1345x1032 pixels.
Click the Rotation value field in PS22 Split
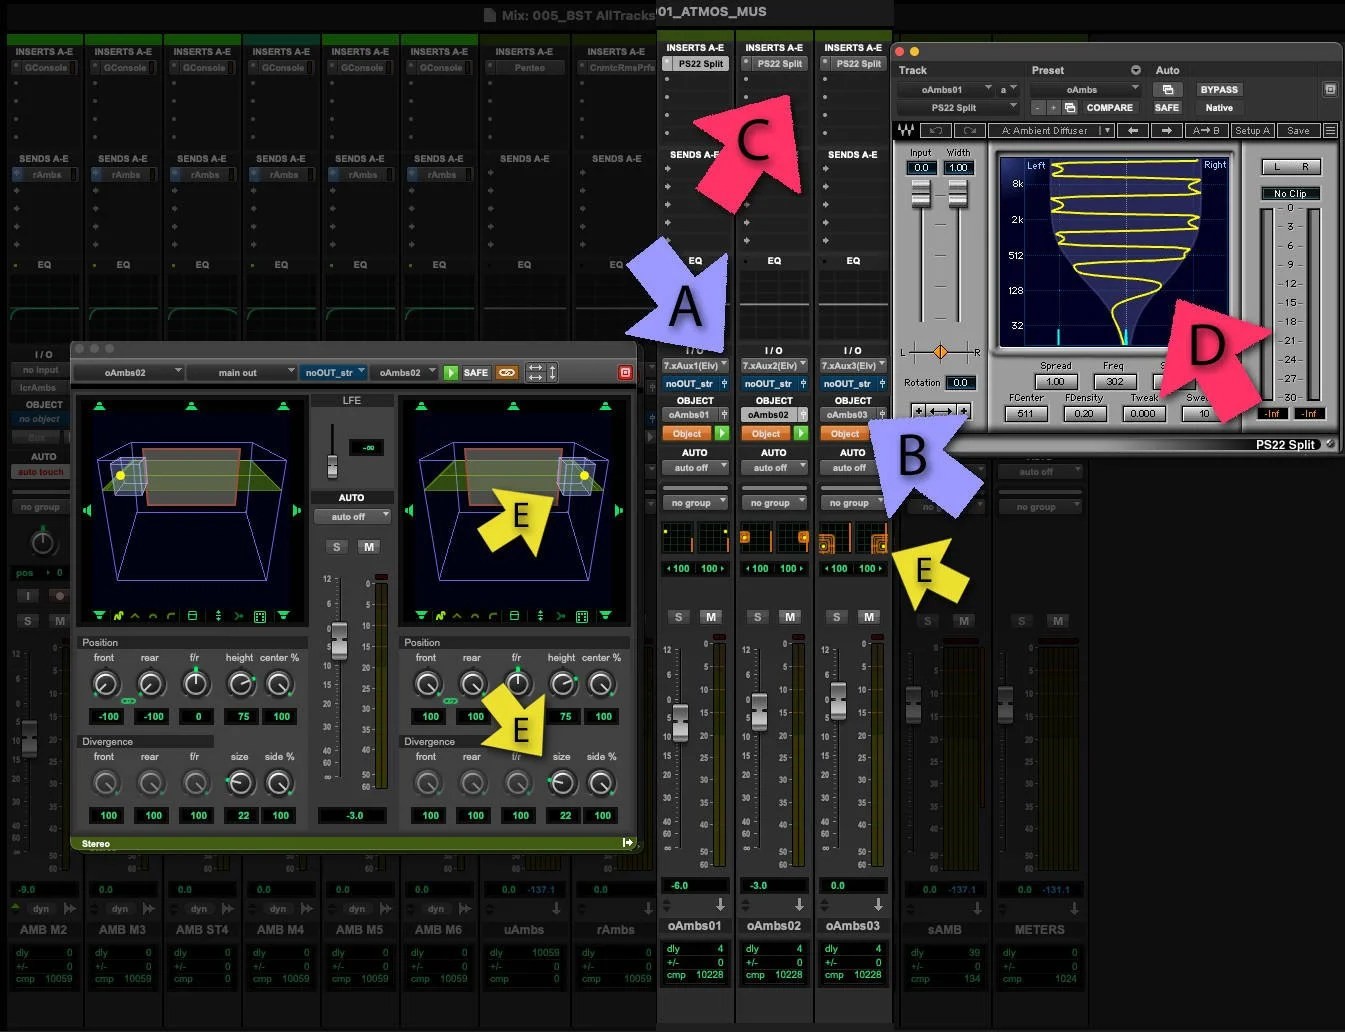point(961,383)
